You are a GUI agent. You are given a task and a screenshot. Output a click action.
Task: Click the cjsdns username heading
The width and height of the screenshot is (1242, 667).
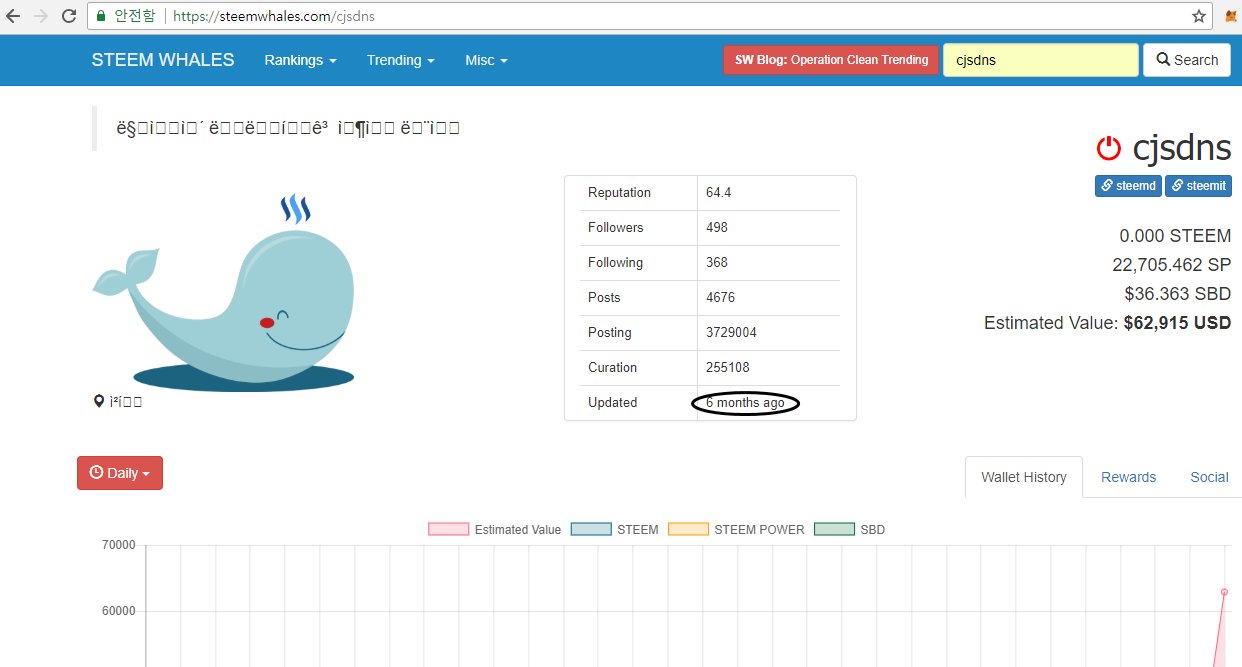point(1182,149)
